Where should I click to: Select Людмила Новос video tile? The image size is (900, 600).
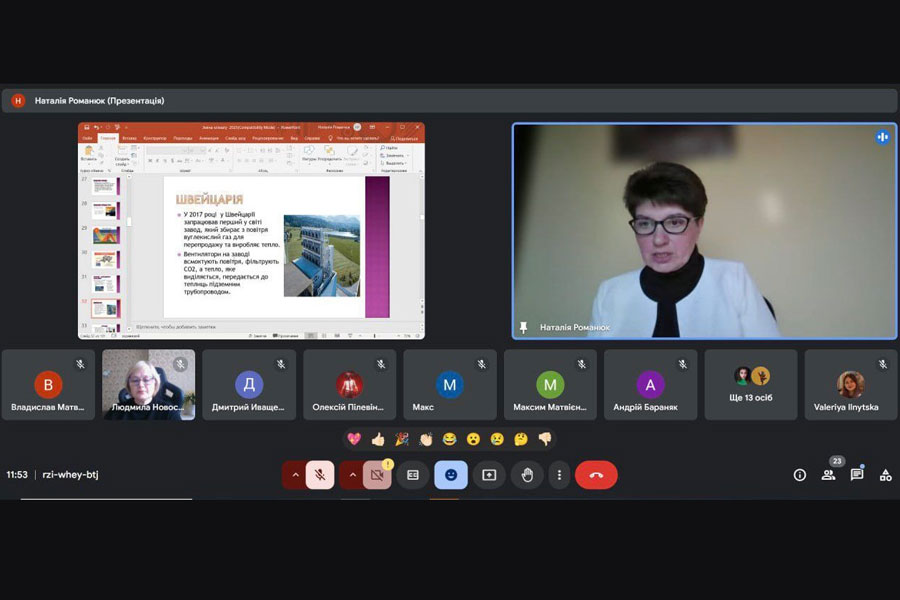[x=149, y=385]
